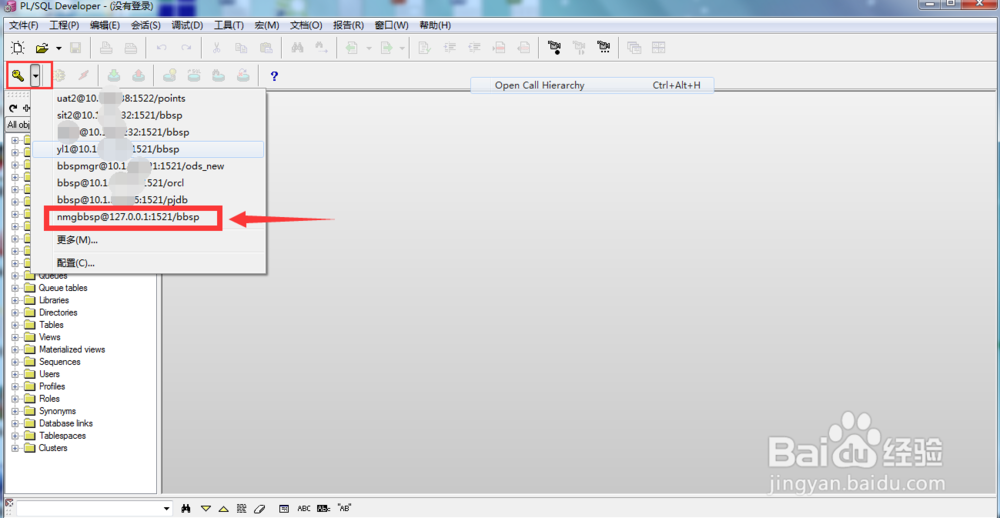Open the 文件(F) menu
Viewport: 1000px width, 518px height.
[24, 26]
